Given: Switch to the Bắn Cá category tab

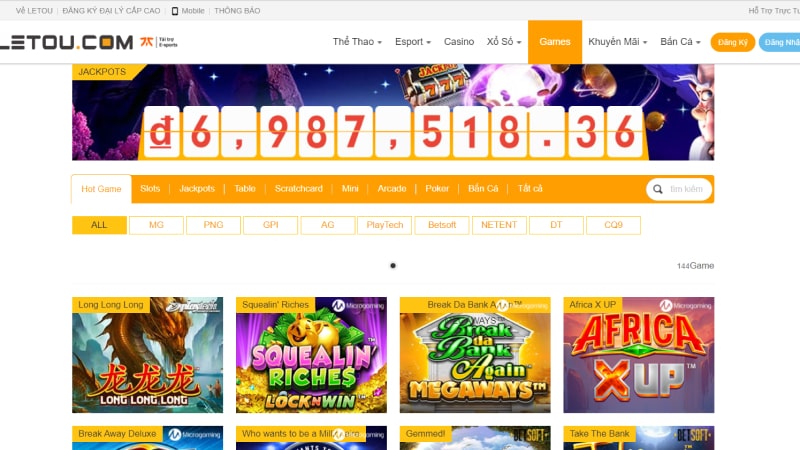Looking at the screenshot, I should pyautogui.click(x=483, y=189).
